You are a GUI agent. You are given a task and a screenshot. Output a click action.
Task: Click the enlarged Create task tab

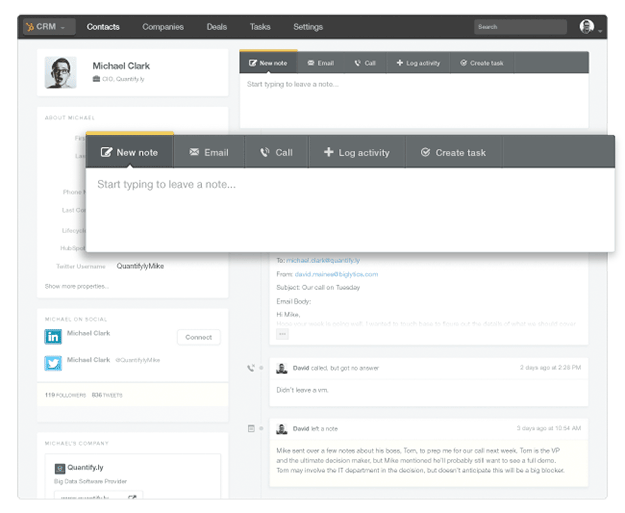pos(454,152)
